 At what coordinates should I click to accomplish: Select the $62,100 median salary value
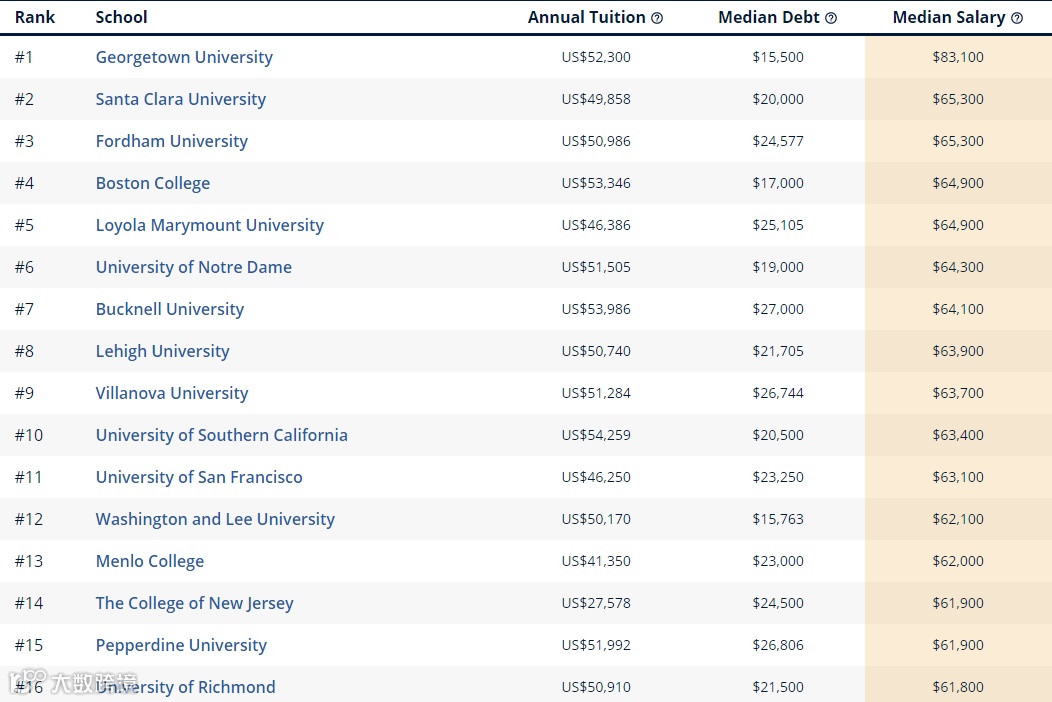pos(958,519)
